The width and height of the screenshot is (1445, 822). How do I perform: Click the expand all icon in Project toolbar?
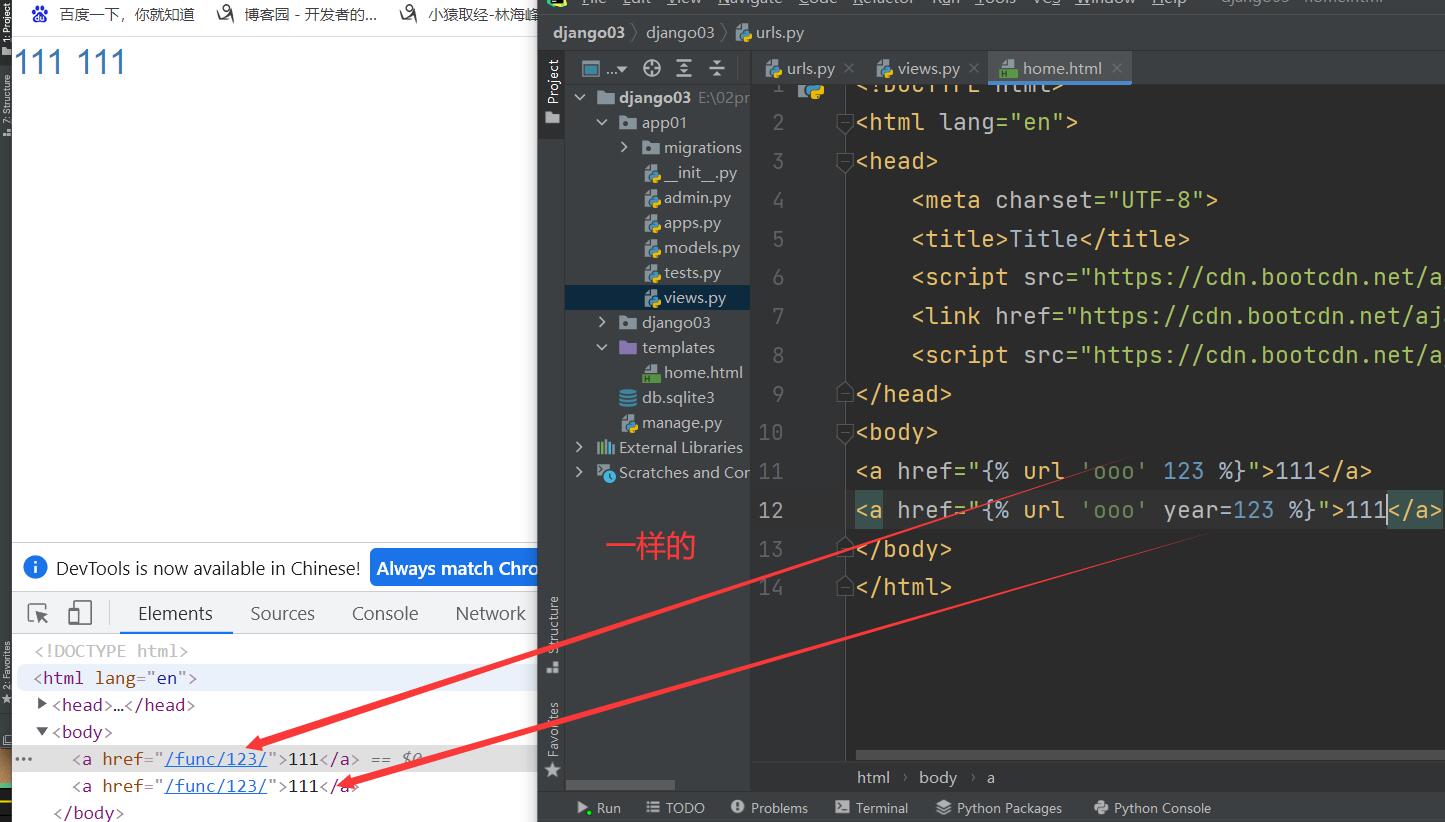coord(684,68)
